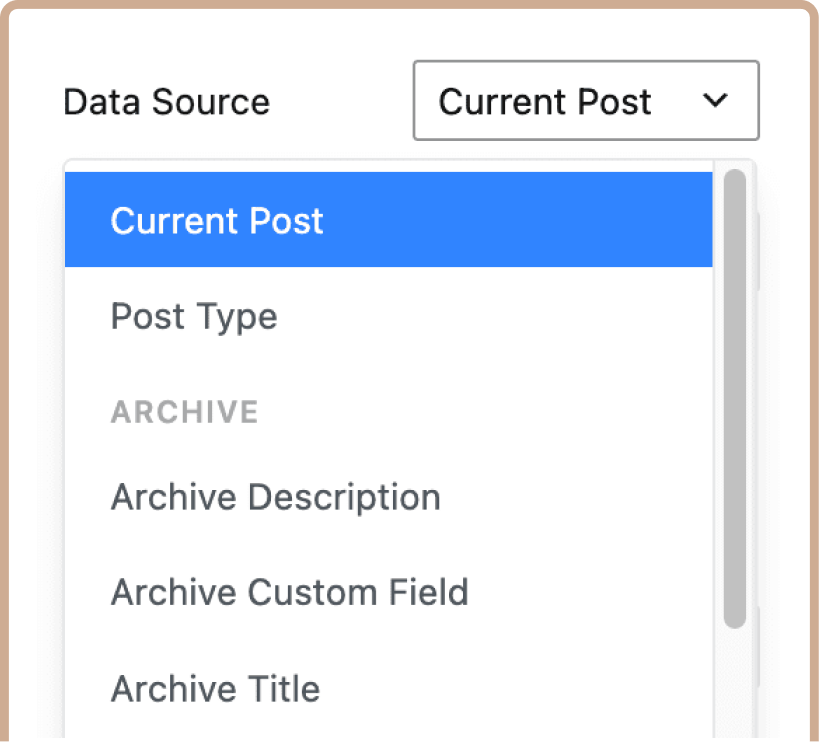
Task: Open the Data Source combo box
Action: coord(586,100)
